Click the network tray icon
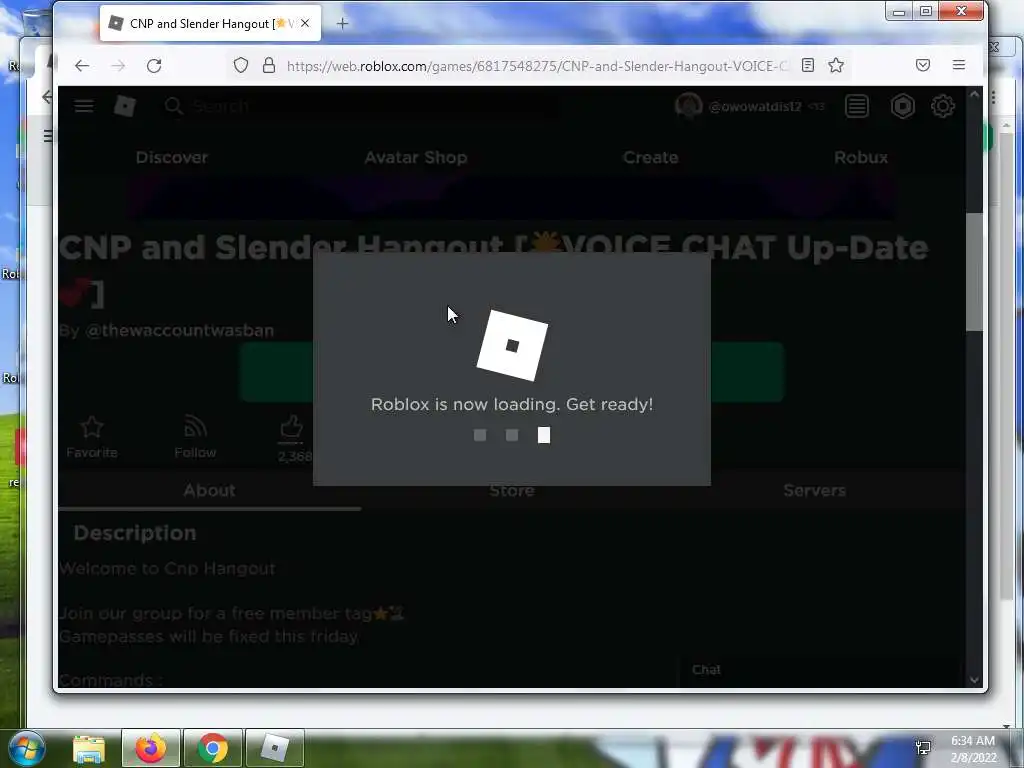This screenshot has height=768, width=1024. point(923,747)
